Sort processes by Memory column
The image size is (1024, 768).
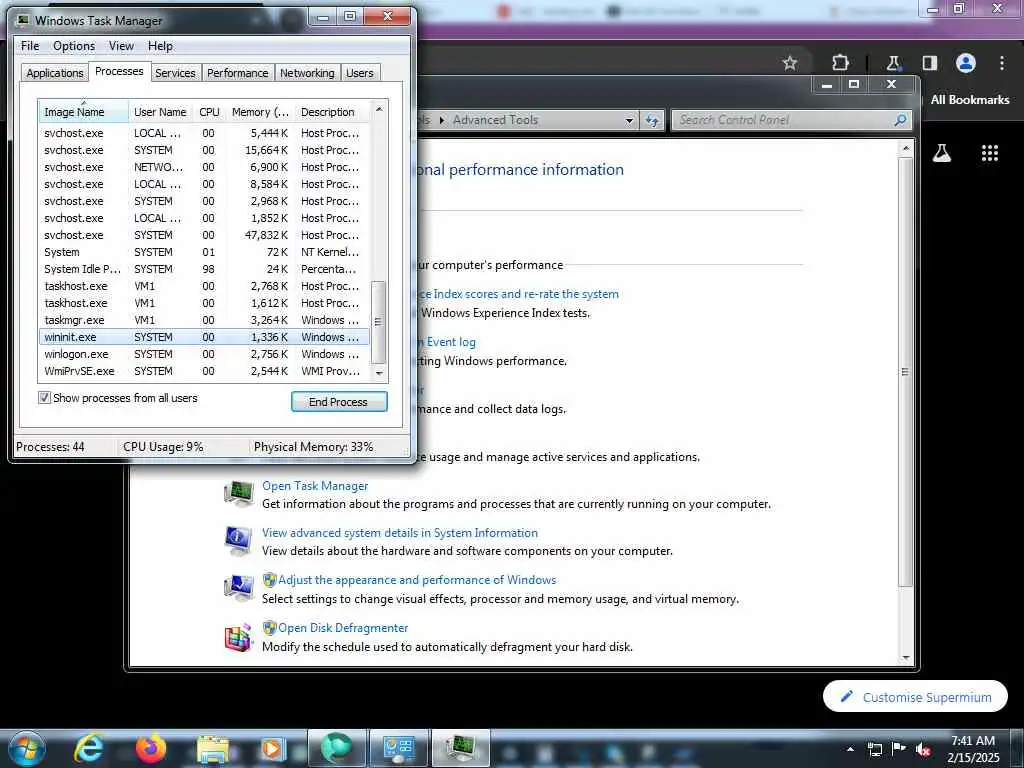click(260, 112)
